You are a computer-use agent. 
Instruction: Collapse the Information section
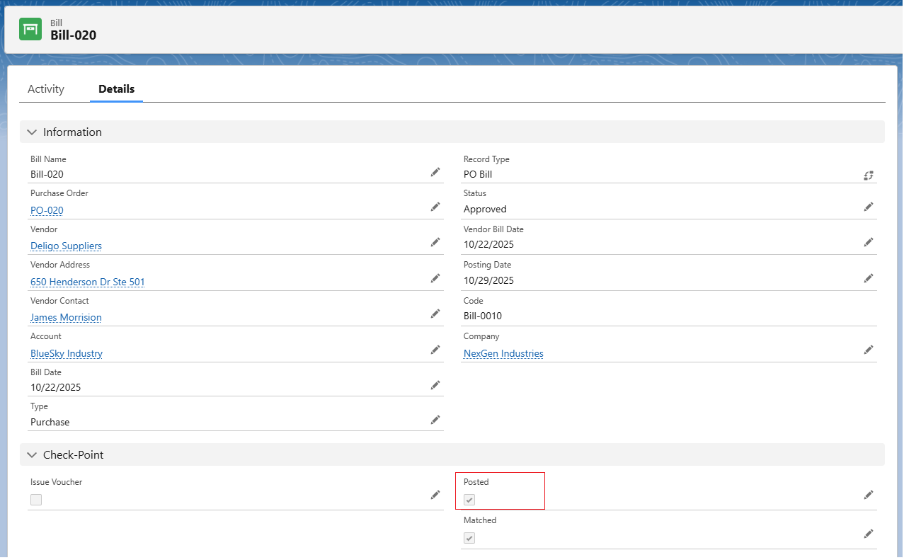tap(32, 132)
